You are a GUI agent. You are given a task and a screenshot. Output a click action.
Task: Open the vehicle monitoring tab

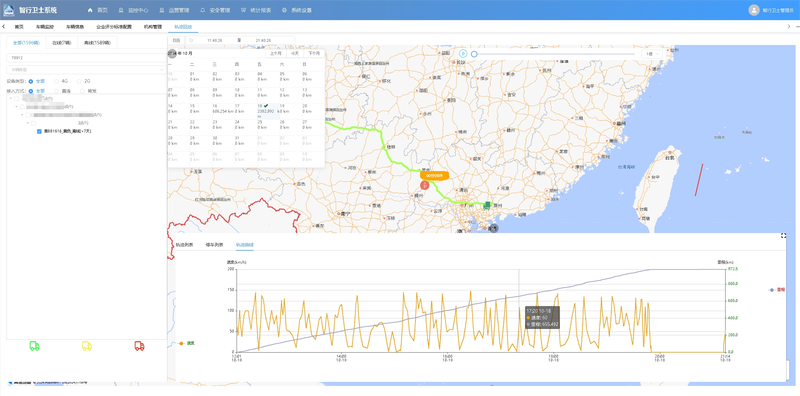tap(45, 27)
